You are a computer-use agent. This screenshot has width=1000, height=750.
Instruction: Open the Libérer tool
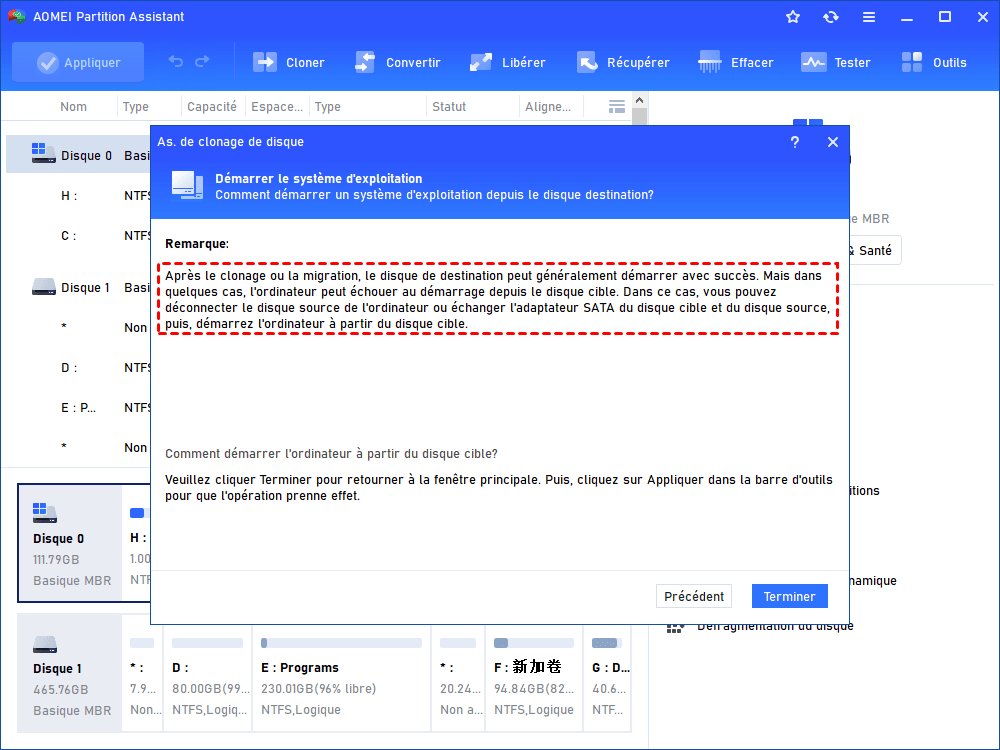tap(508, 62)
